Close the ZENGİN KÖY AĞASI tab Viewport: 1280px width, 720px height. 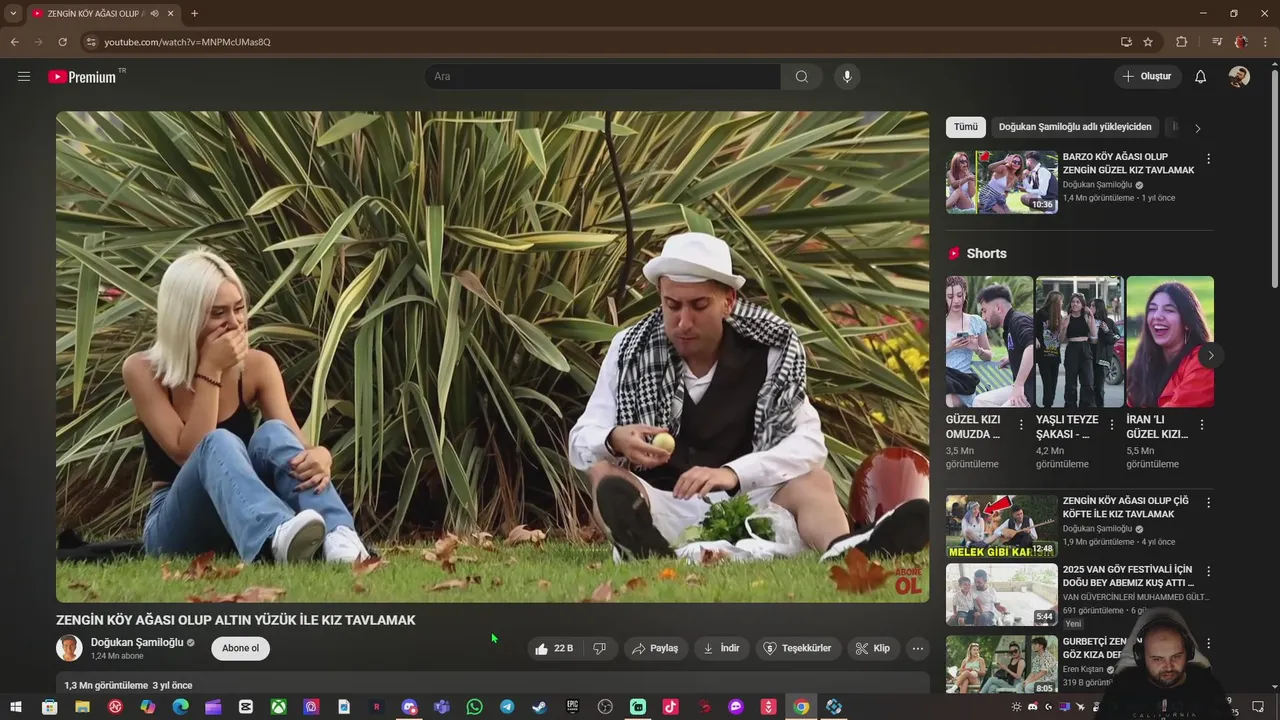pyautogui.click(x=171, y=13)
